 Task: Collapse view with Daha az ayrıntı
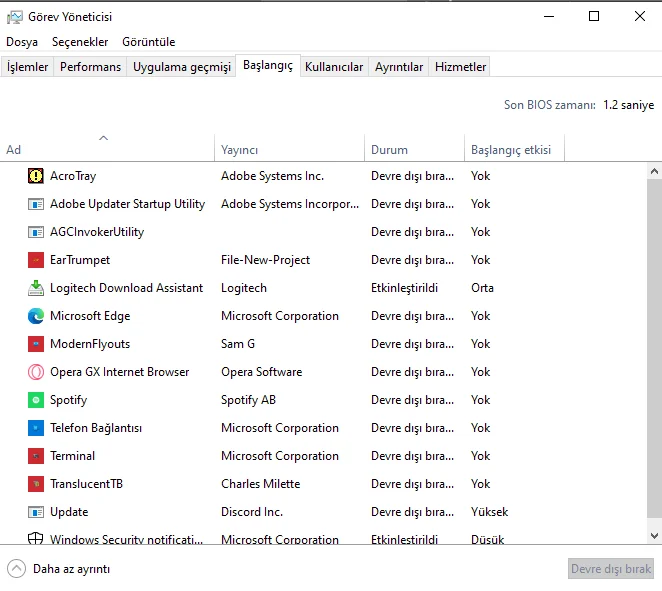59,569
